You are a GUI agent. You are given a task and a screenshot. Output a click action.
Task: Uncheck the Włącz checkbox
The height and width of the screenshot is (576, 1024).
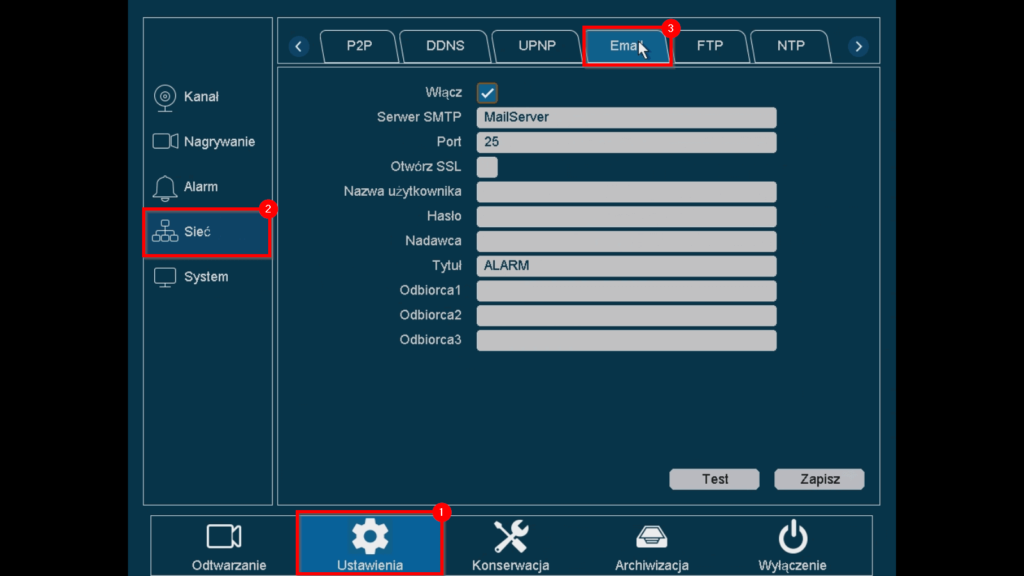(x=487, y=93)
